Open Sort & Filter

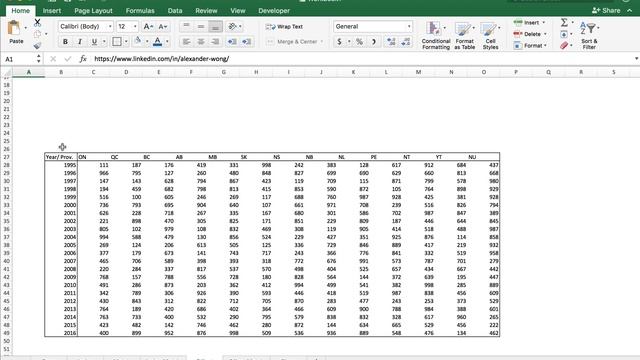pyautogui.click(x=589, y=35)
